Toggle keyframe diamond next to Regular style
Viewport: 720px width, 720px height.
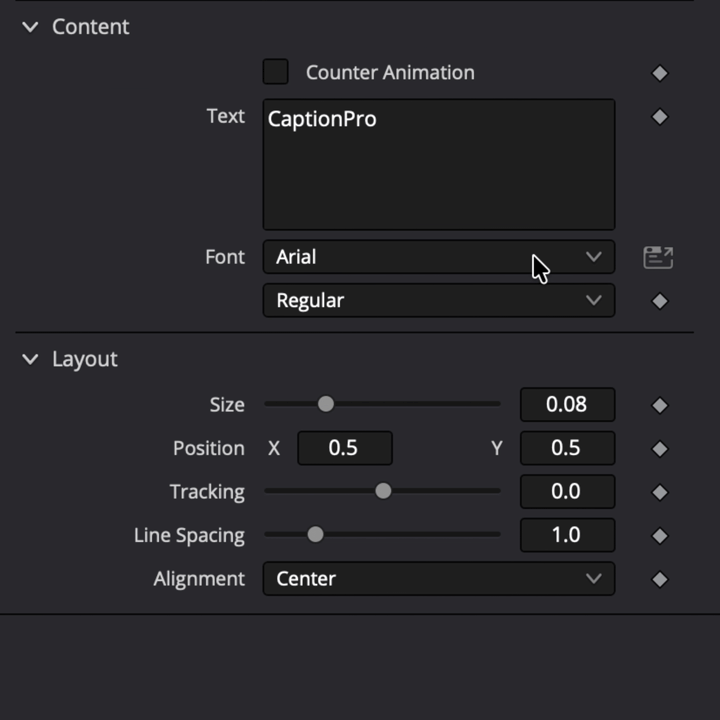point(660,301)
